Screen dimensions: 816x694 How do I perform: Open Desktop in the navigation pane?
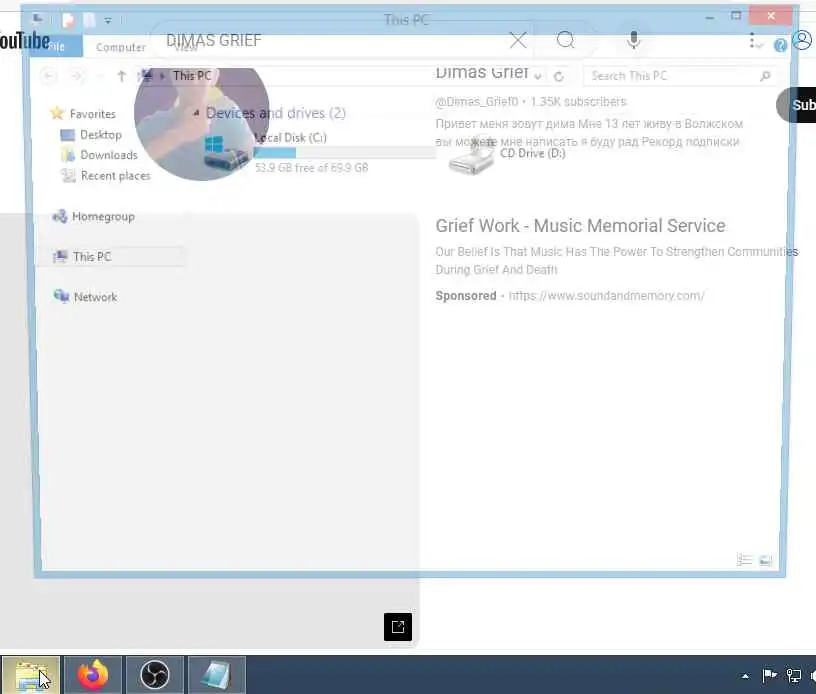(x=91, y=135)
